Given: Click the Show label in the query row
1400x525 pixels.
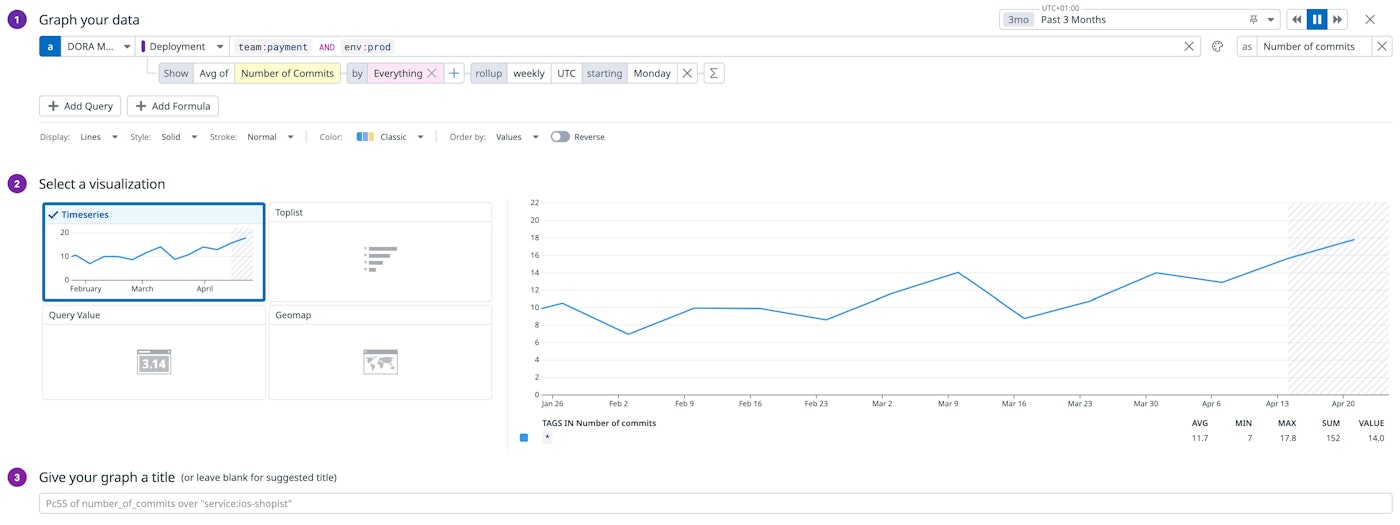Looking at the screenshot, I should (x=176, y=73).
